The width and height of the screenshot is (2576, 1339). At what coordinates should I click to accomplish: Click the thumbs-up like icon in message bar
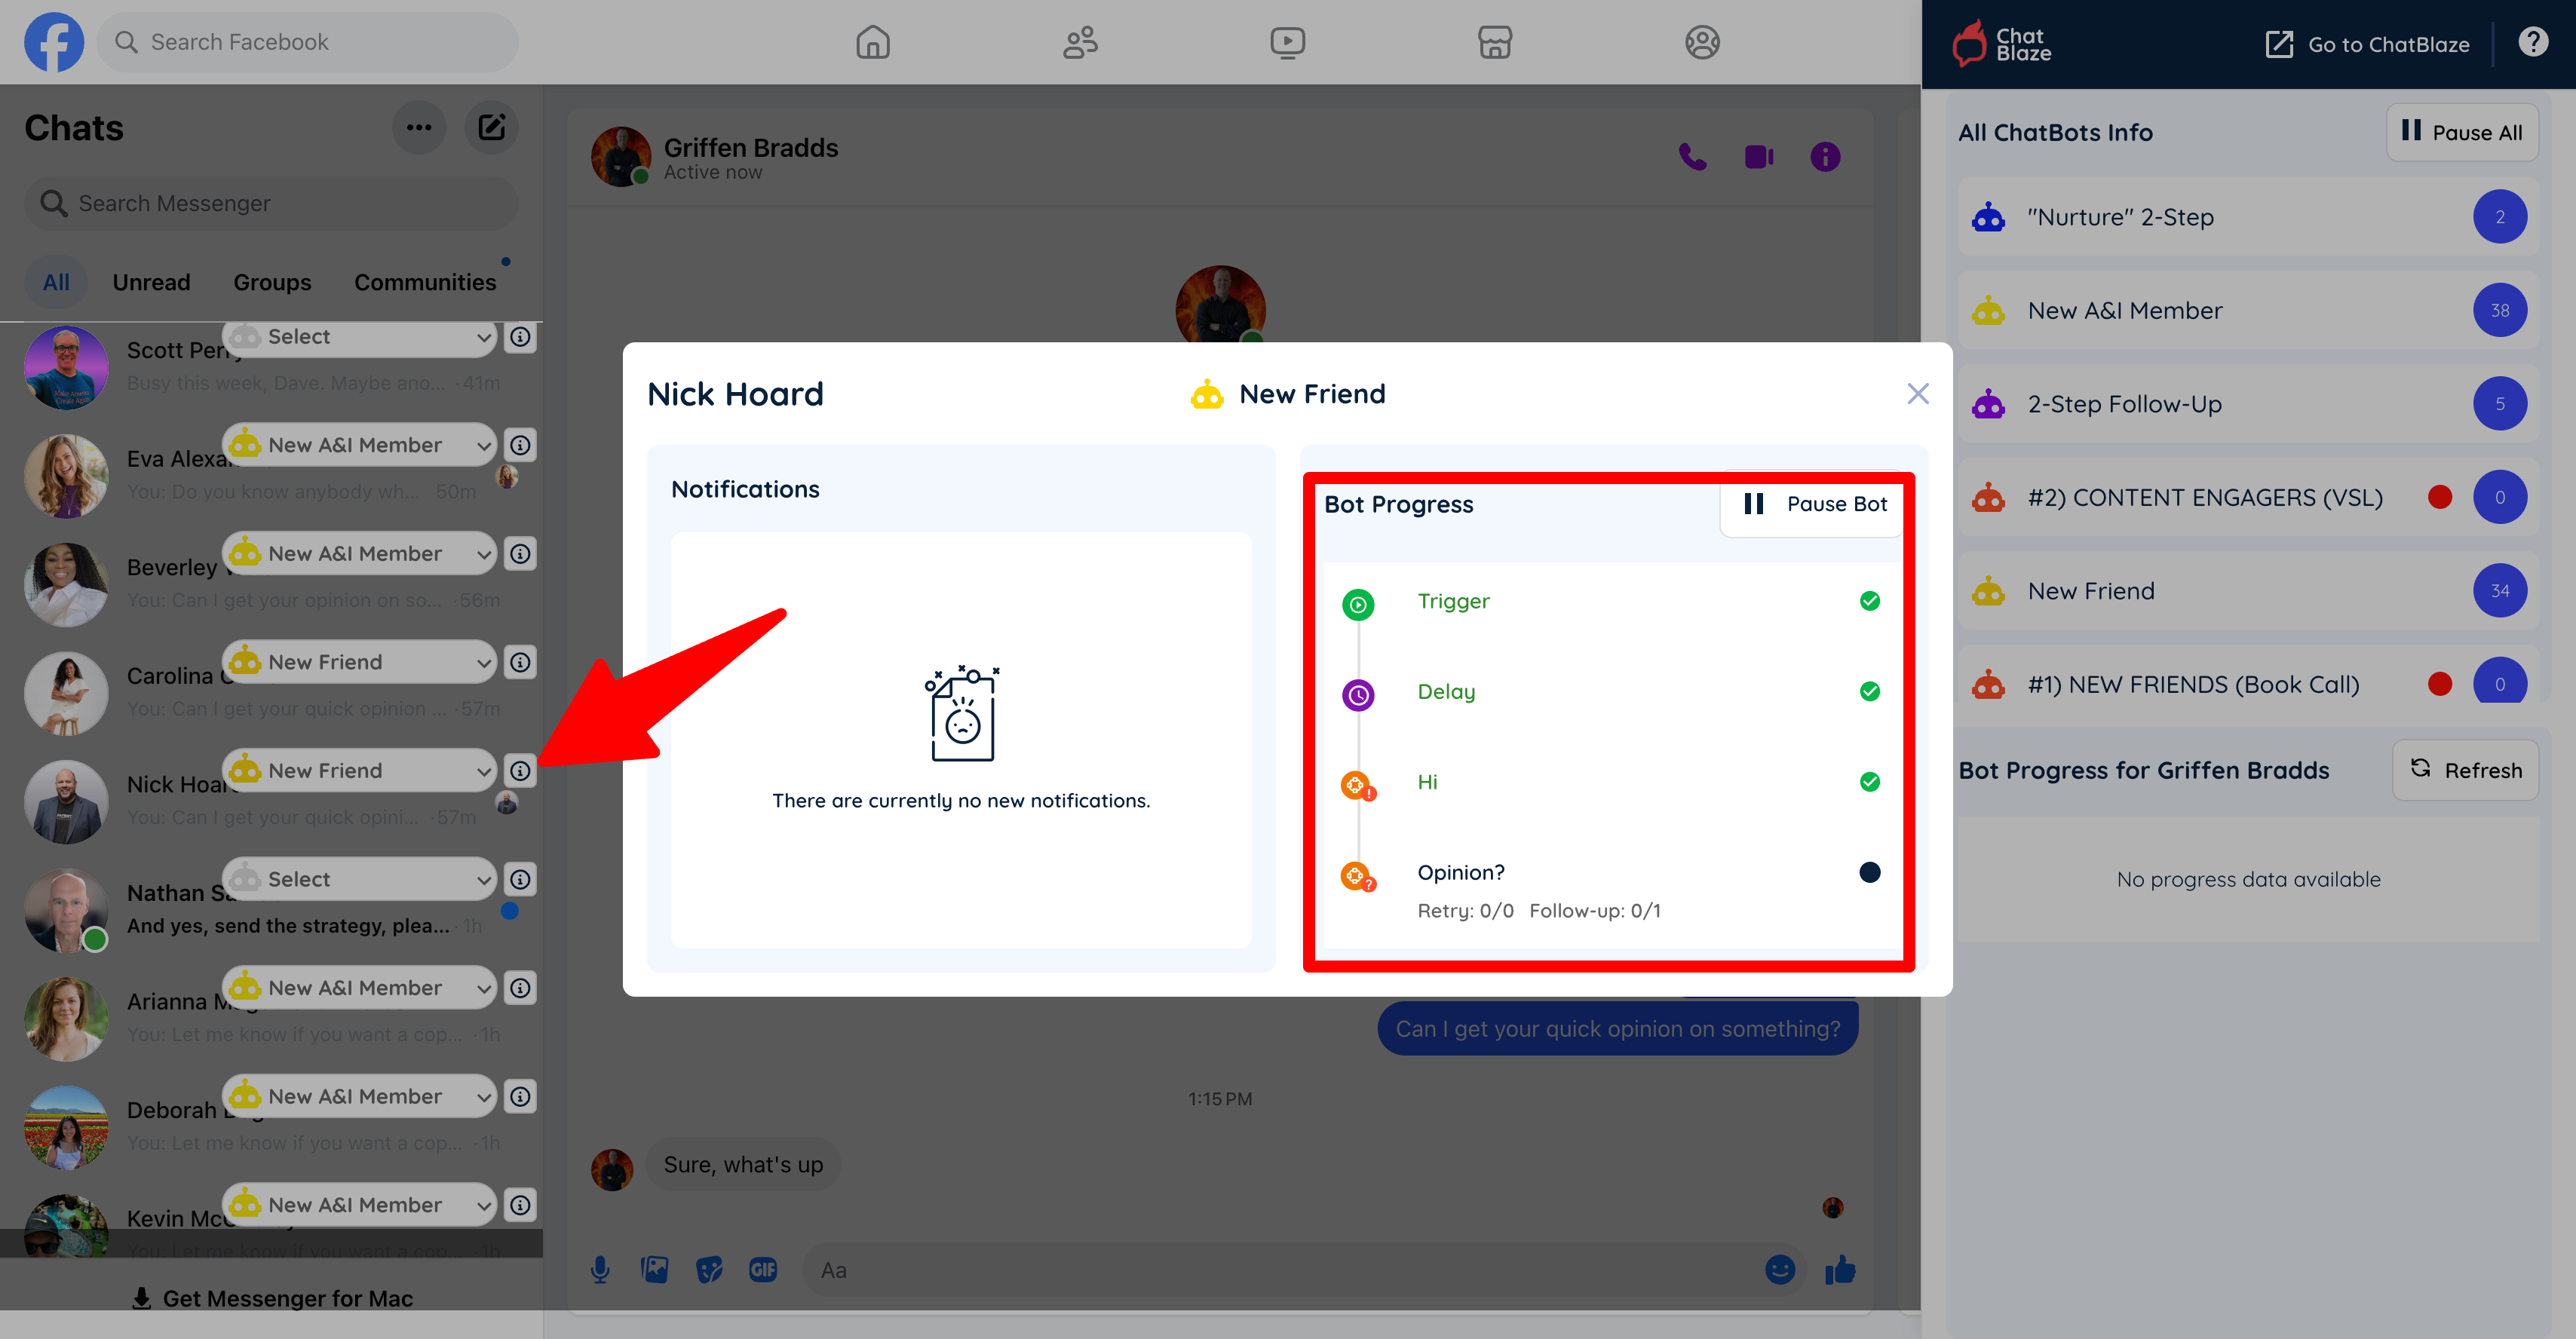point(1840,1270)
